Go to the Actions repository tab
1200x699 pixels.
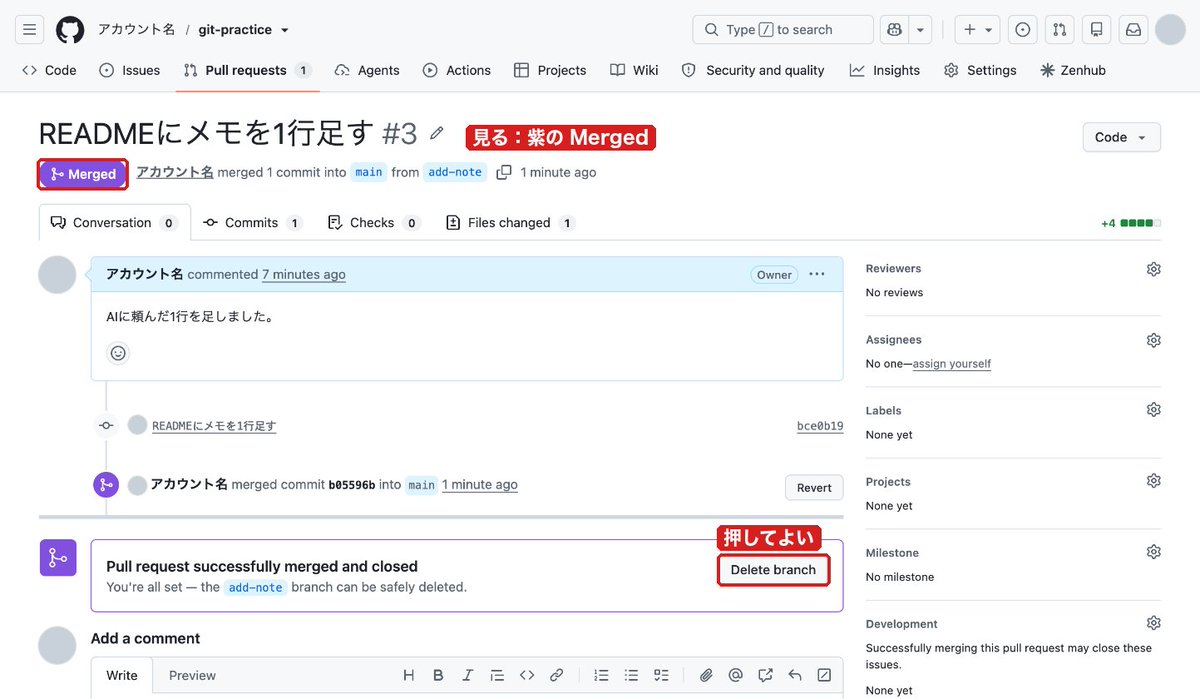click(x=457, y=70)
